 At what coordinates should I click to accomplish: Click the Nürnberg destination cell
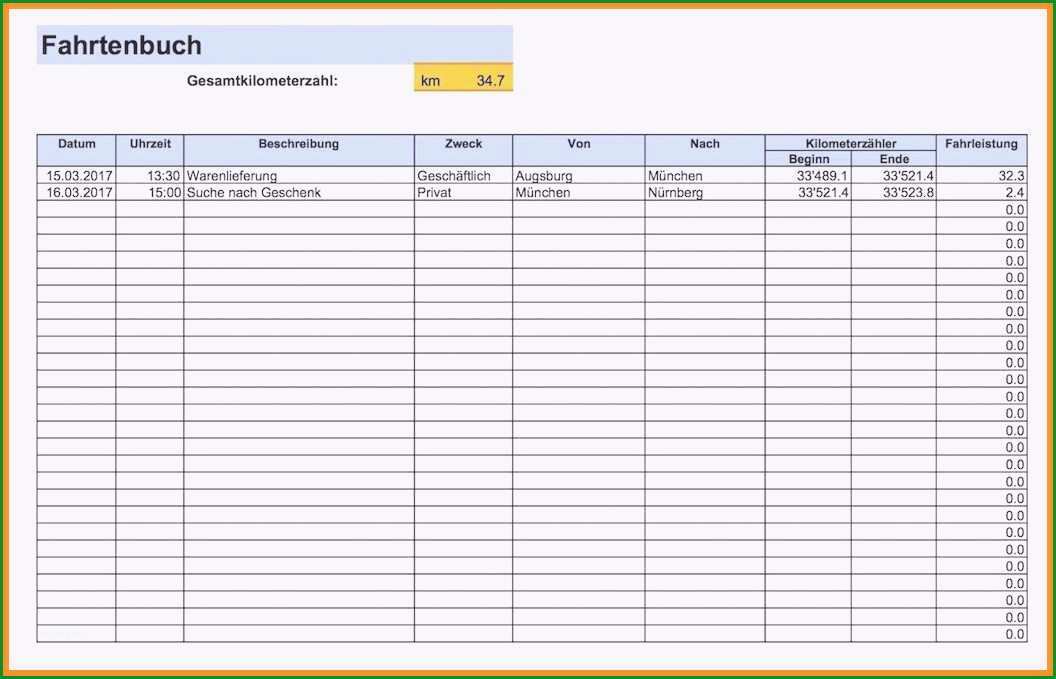(705, 193)
